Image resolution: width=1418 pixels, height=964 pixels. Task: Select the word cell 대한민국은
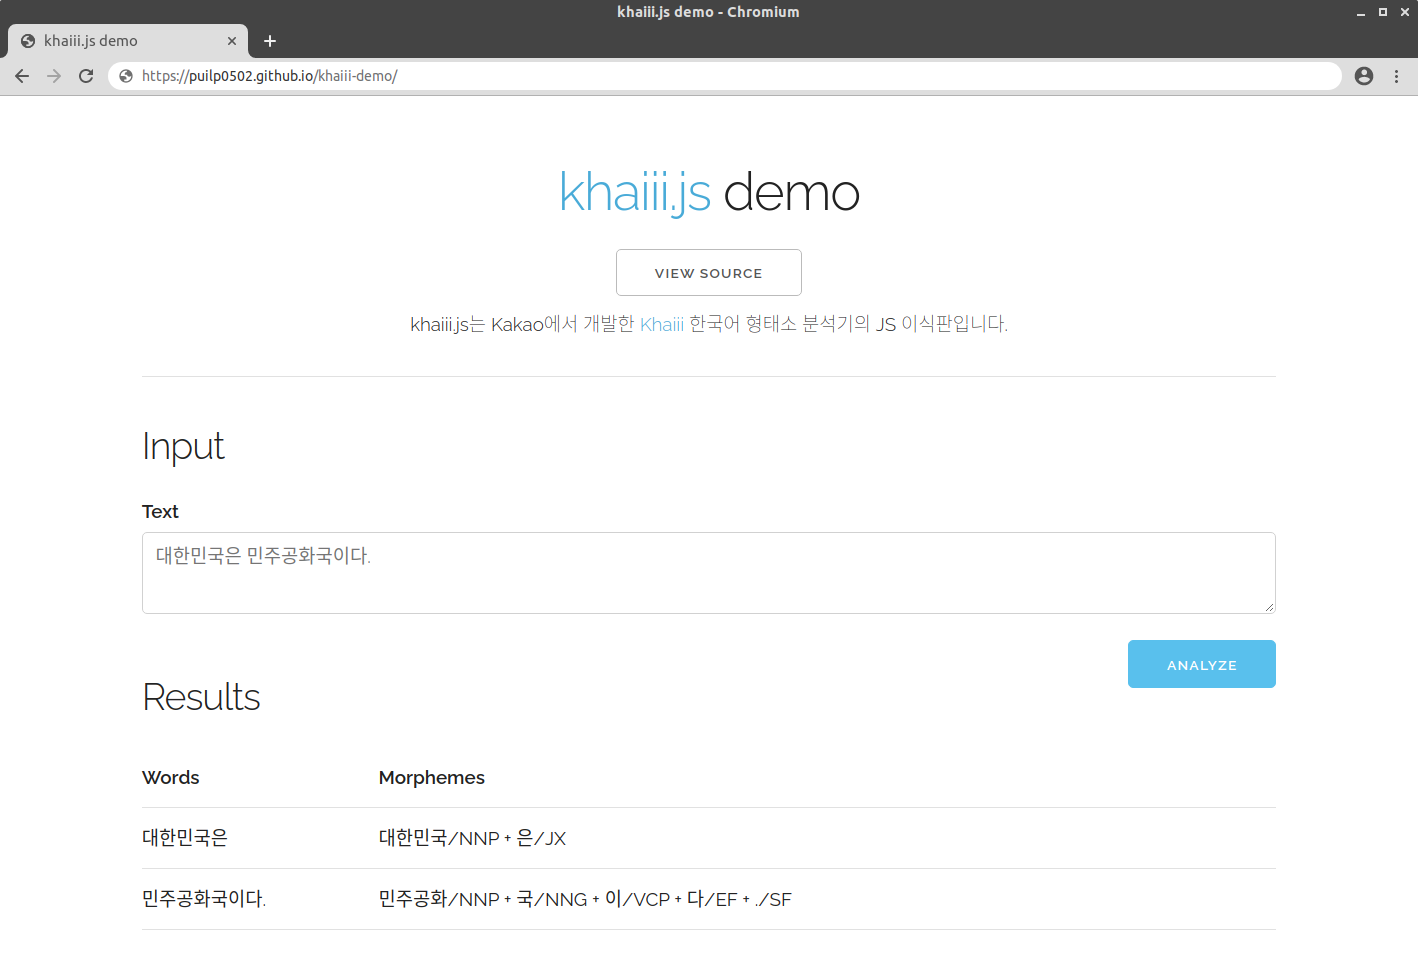[185, 838]
